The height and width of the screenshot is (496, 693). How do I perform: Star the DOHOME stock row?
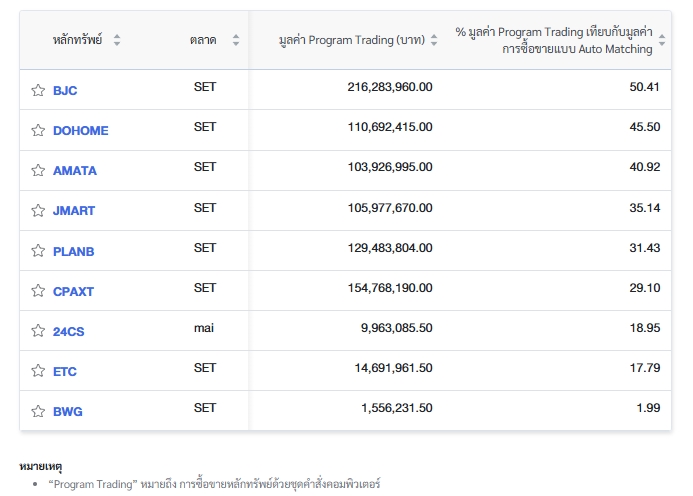click(38, 130)
